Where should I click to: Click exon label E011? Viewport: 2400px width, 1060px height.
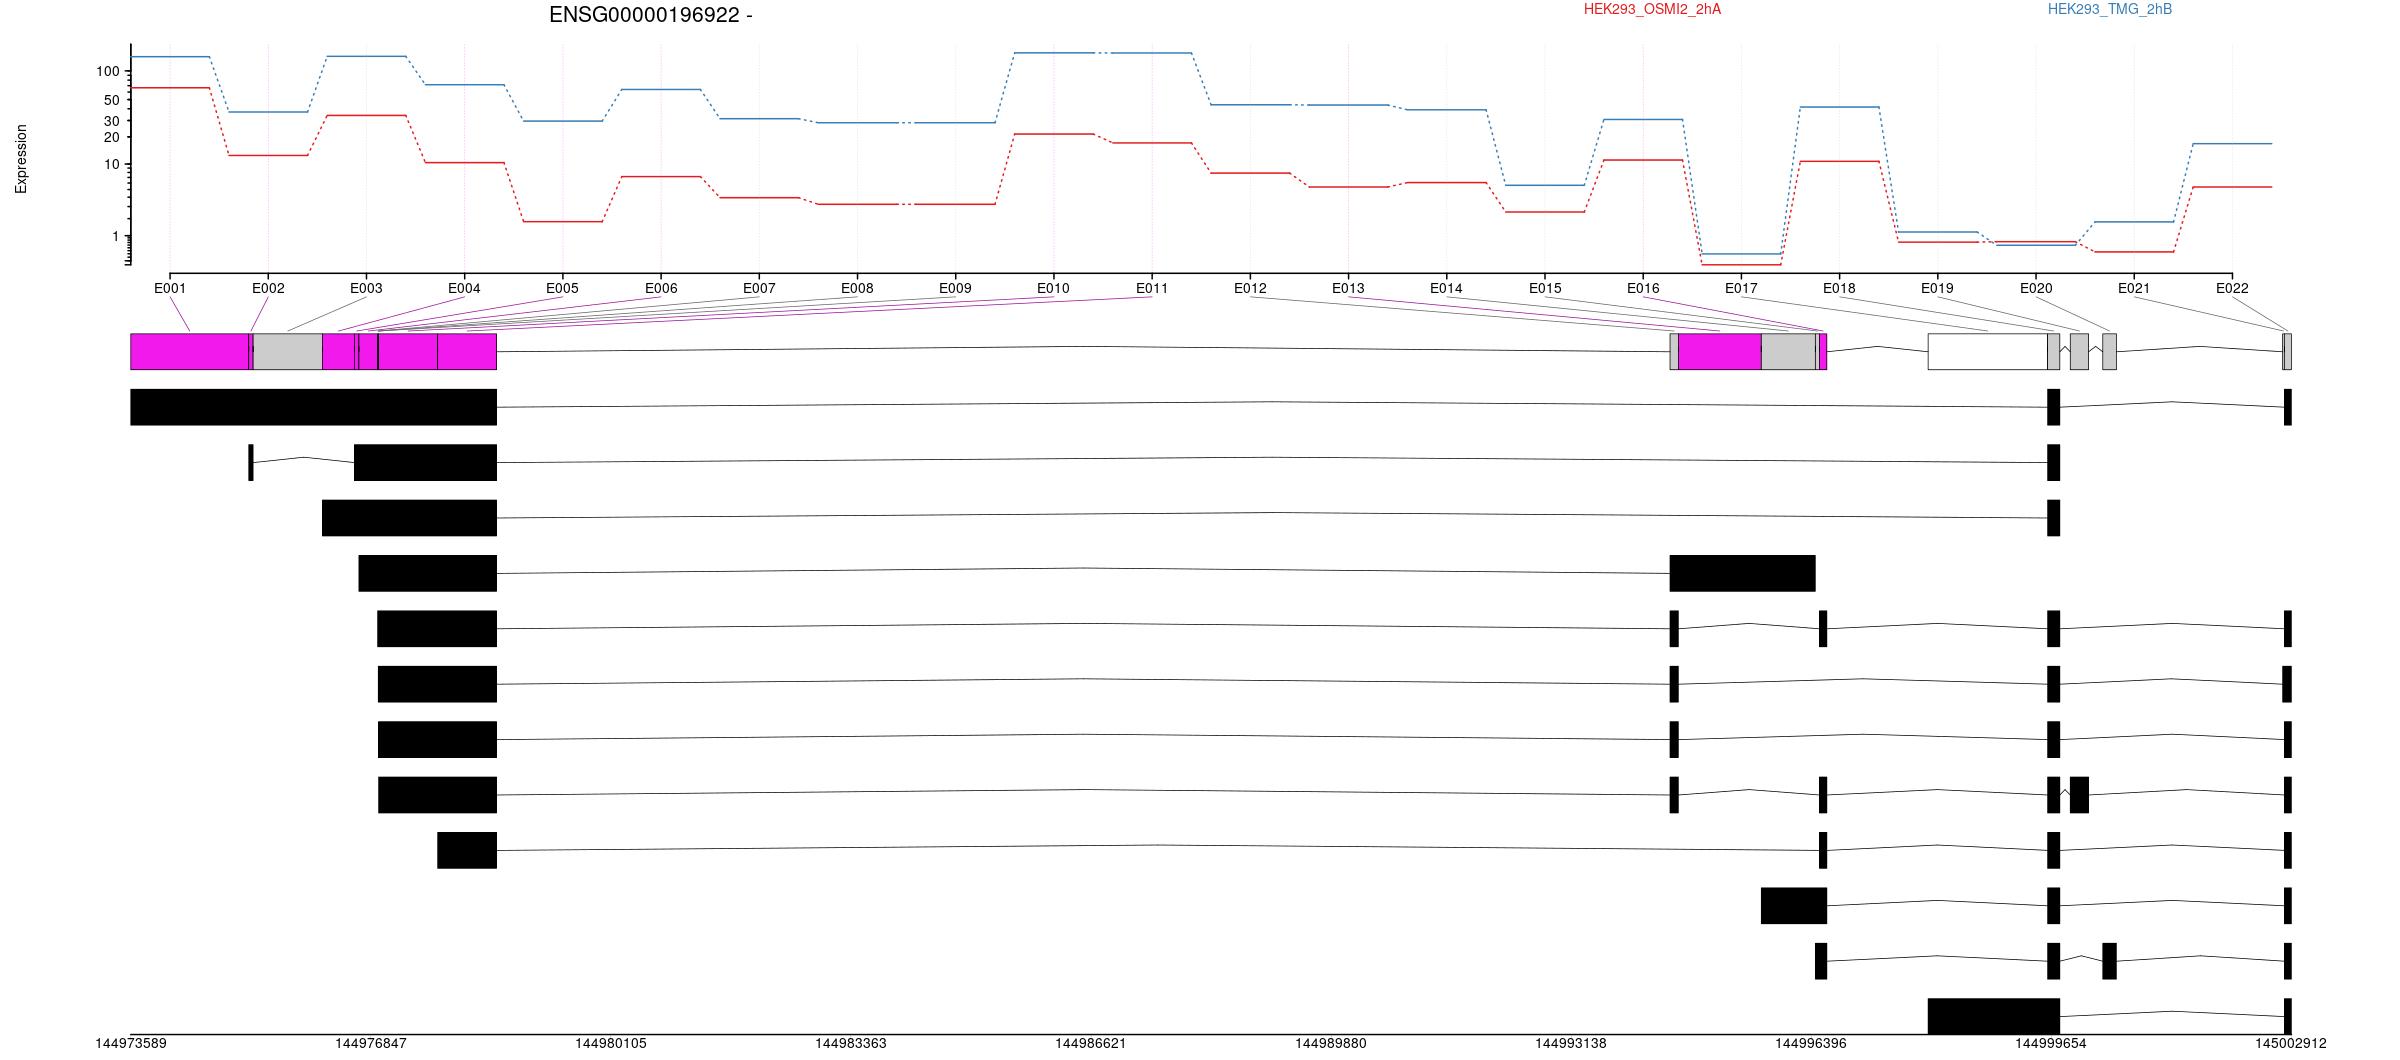click(1152, 288)
